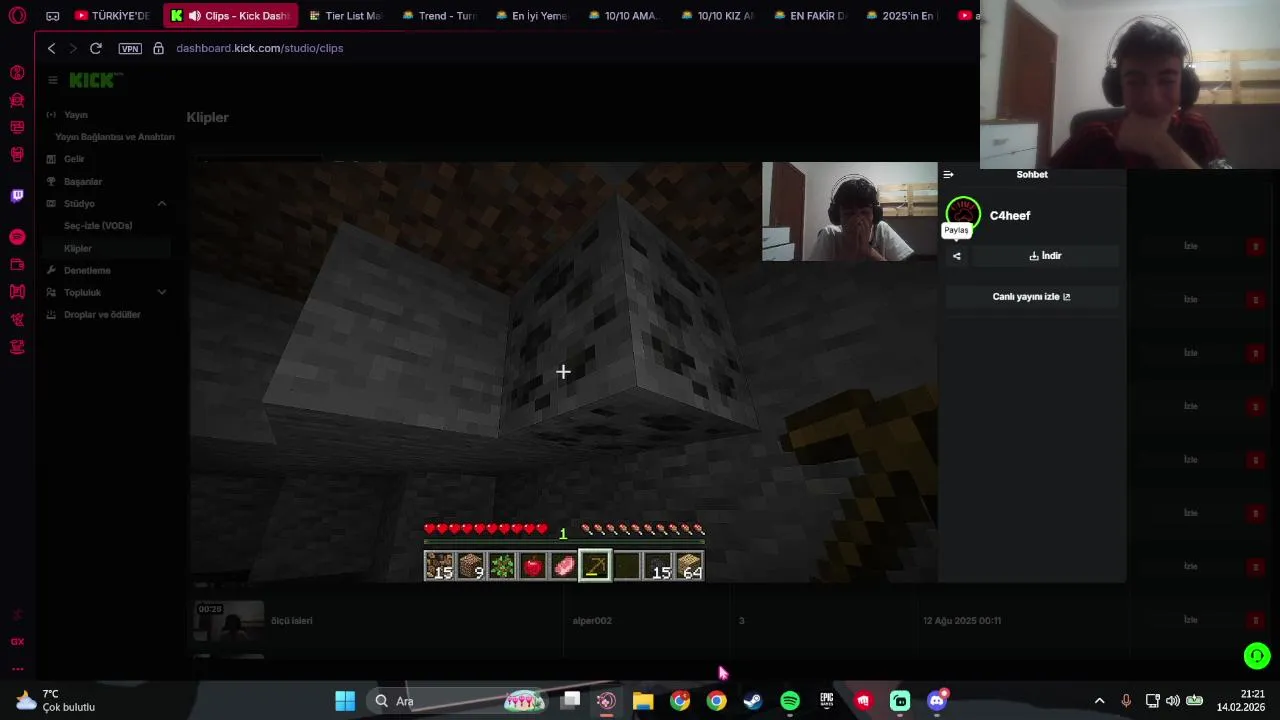Open Yayın in the dashboard menu
Screen dimensions: 1280x720
(76, 115)
